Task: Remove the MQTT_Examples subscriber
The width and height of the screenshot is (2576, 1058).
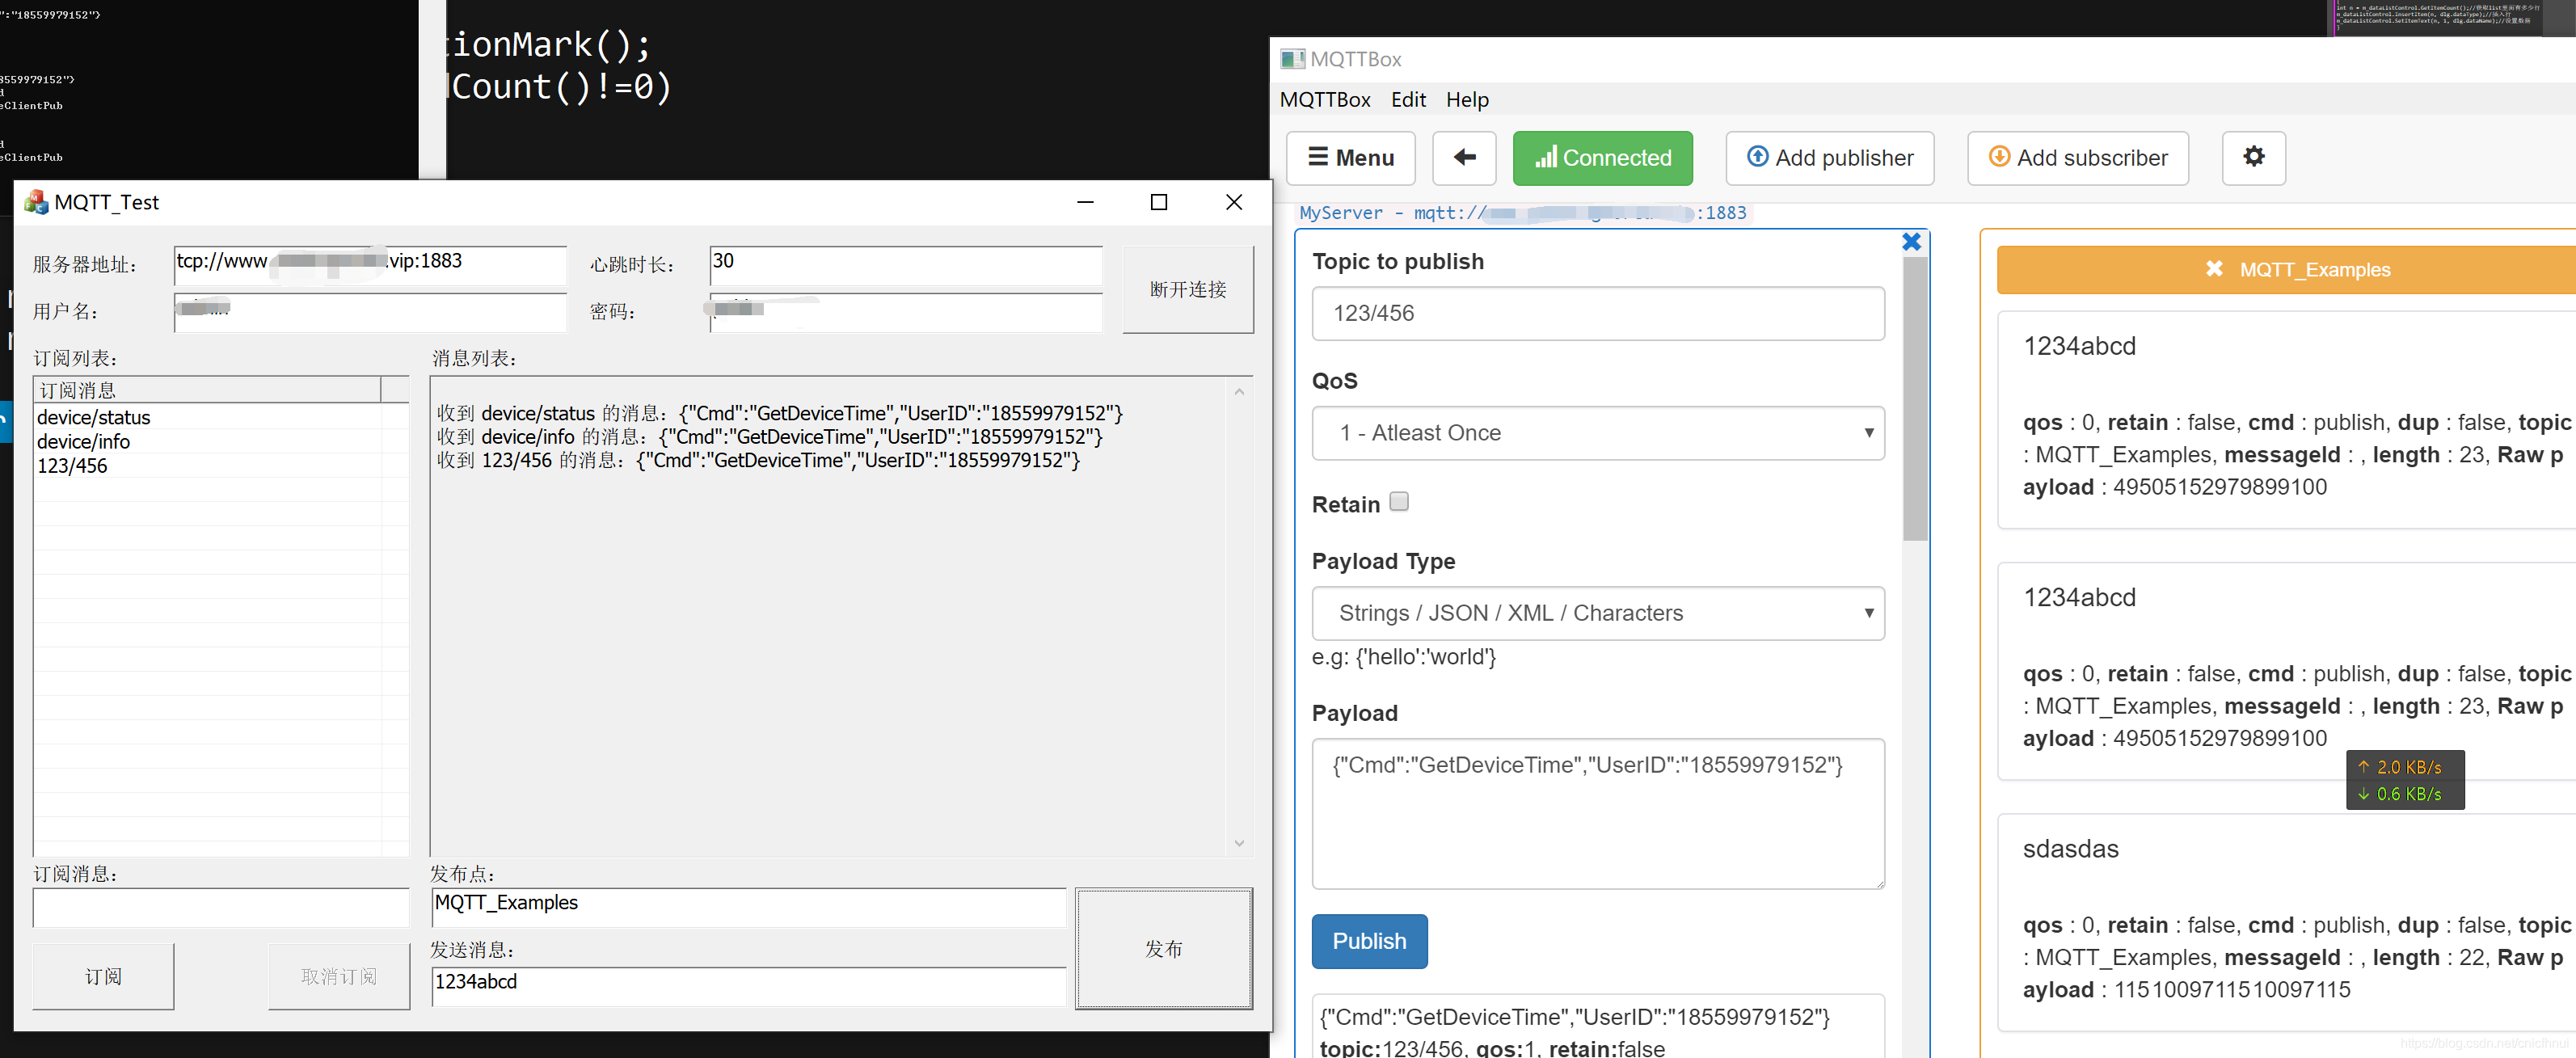Action: [x=2213, y=269]
